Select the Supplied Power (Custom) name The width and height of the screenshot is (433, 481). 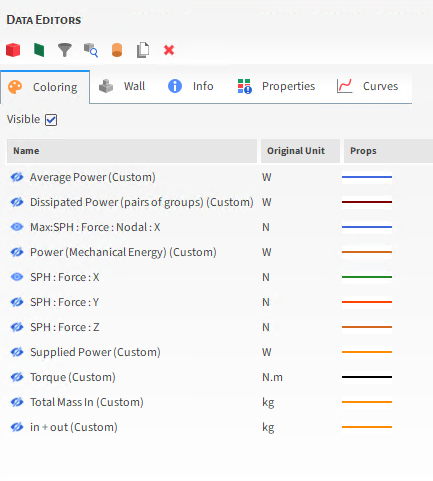pos(95,352)
